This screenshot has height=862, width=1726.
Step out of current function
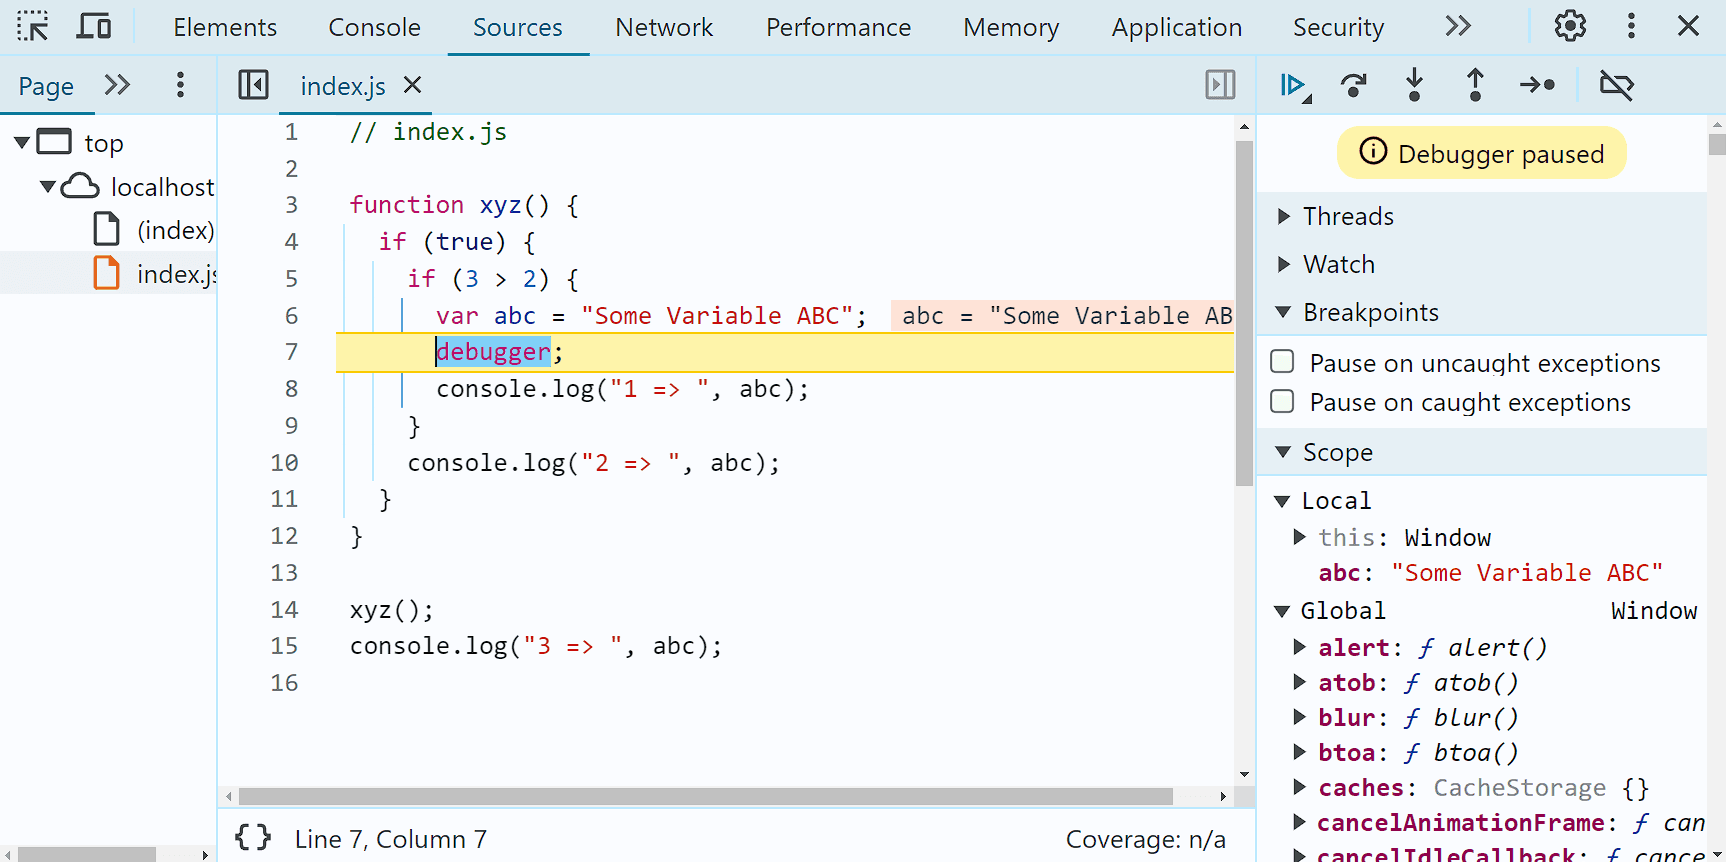[1475, 85]
